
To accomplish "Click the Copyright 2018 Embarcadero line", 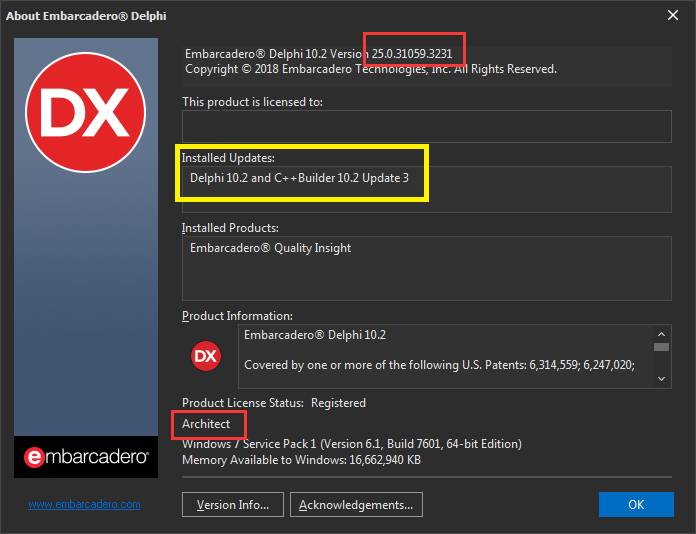I will pos(371,69).
